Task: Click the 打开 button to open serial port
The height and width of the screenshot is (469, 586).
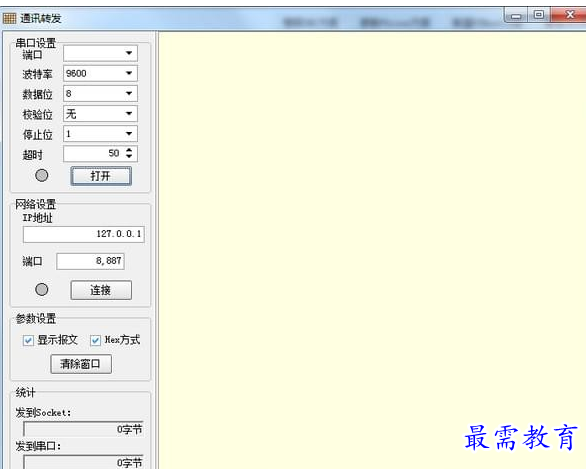Action: [x=101, y=176]
